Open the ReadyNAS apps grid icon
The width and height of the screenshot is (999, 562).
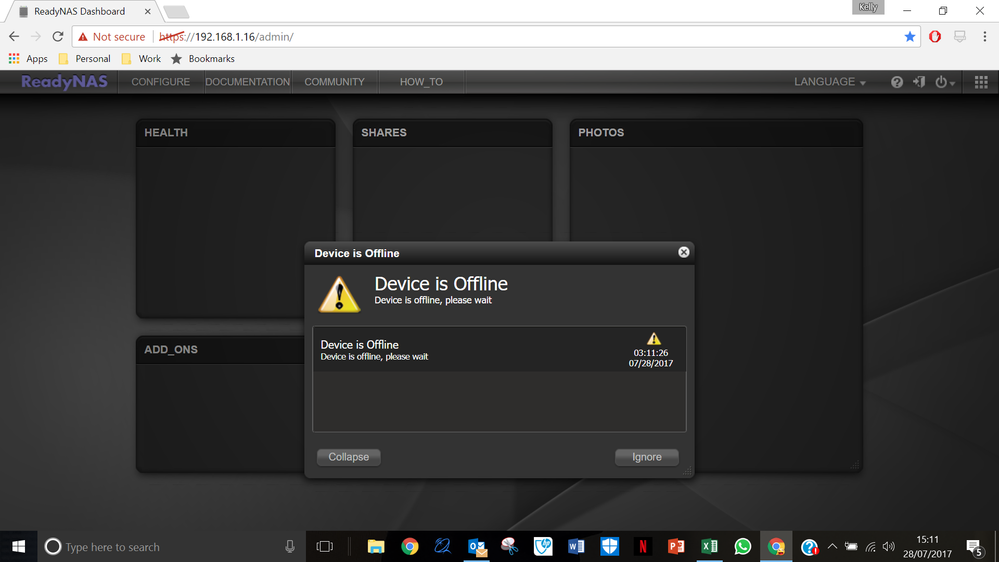click(981, 82)
